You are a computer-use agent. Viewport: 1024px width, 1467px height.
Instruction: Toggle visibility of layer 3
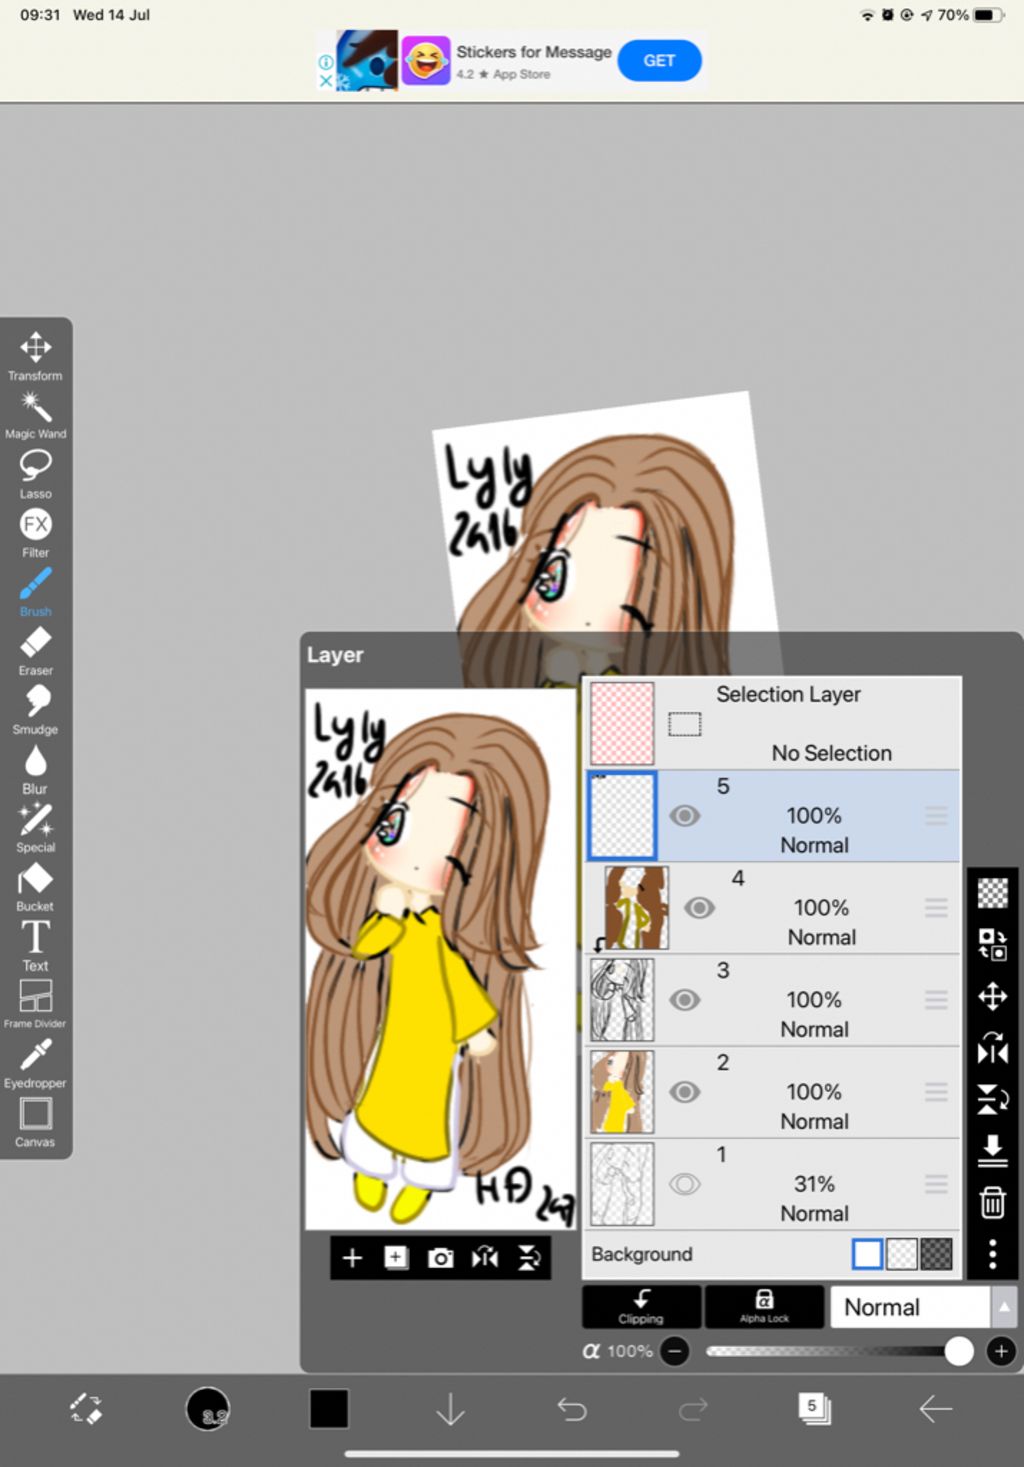point(685,1000)
